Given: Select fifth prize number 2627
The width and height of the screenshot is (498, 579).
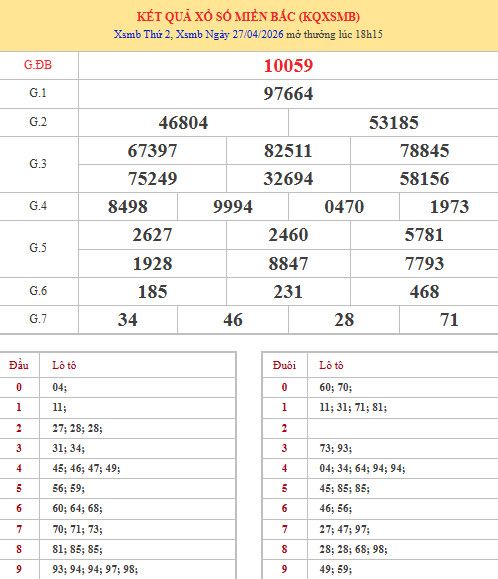Looking at the screenshot, I should coord(152,235).
